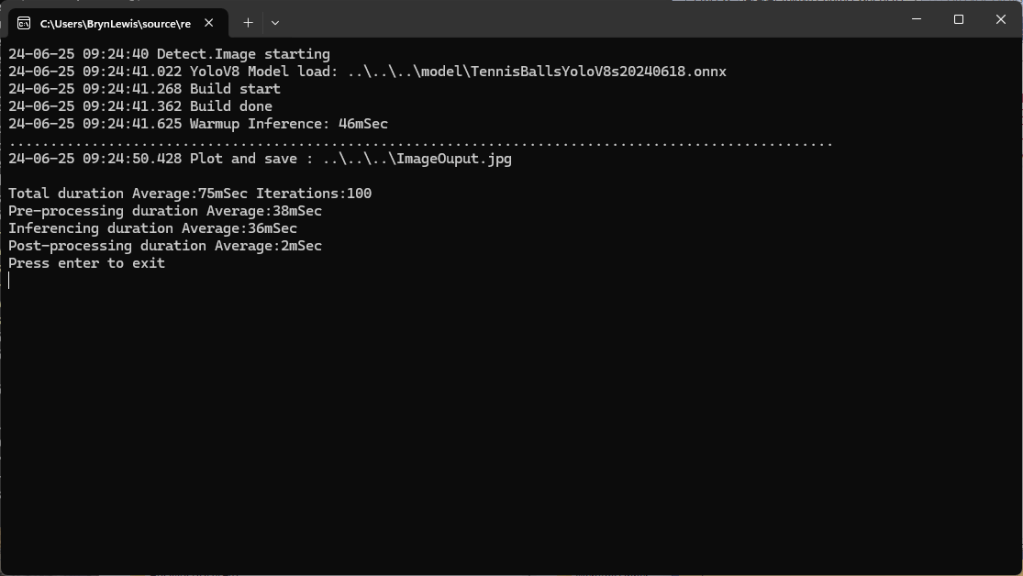Image resolution: width=1023 pixels, height=576 pixels.
Task: Minimize the terminal window
Action: [x=916, y=20]
